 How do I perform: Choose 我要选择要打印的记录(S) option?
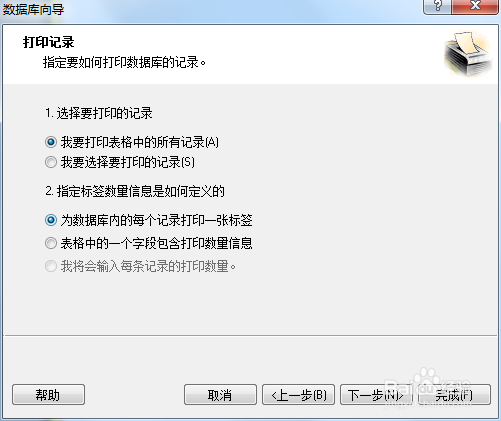tap(120, 162)
